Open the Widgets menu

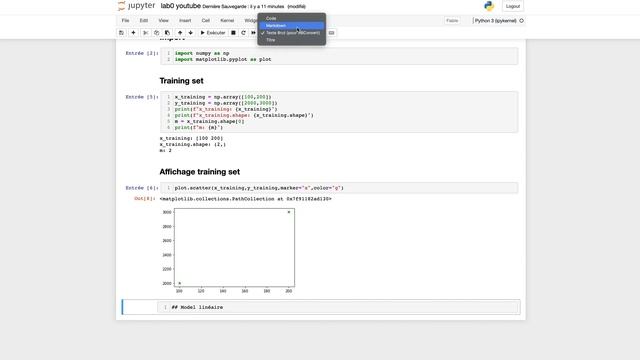point(251,20)
